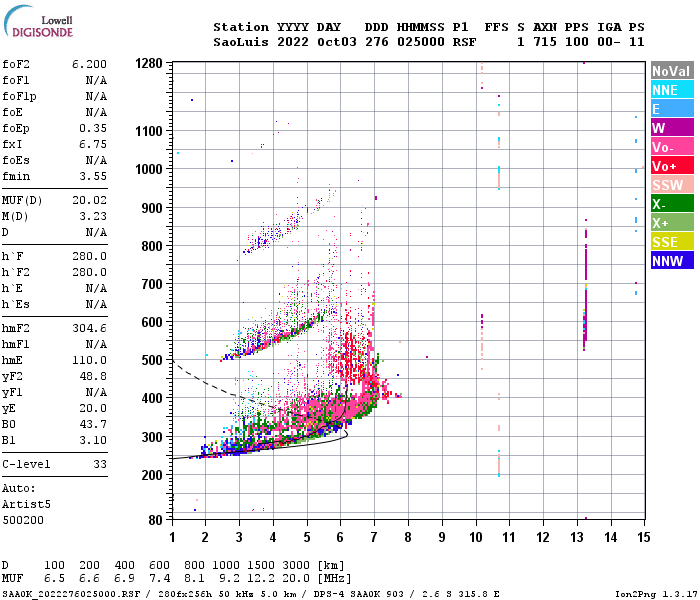Select the E blue legend swatch
Screen dimensions: 700x600
672,108
